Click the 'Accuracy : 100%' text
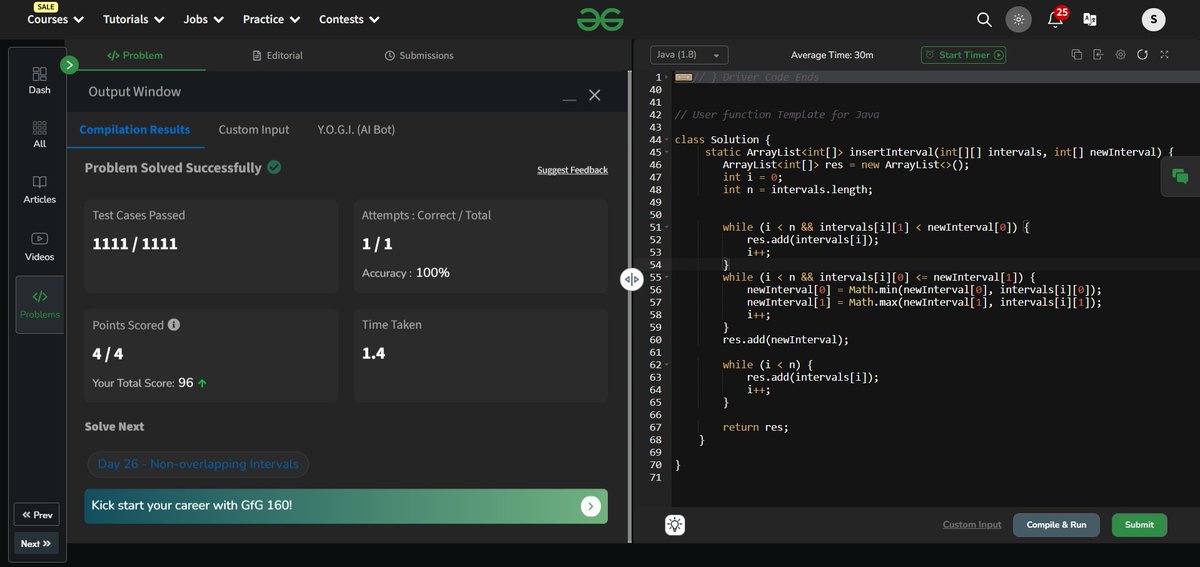 tap(406, 273)
